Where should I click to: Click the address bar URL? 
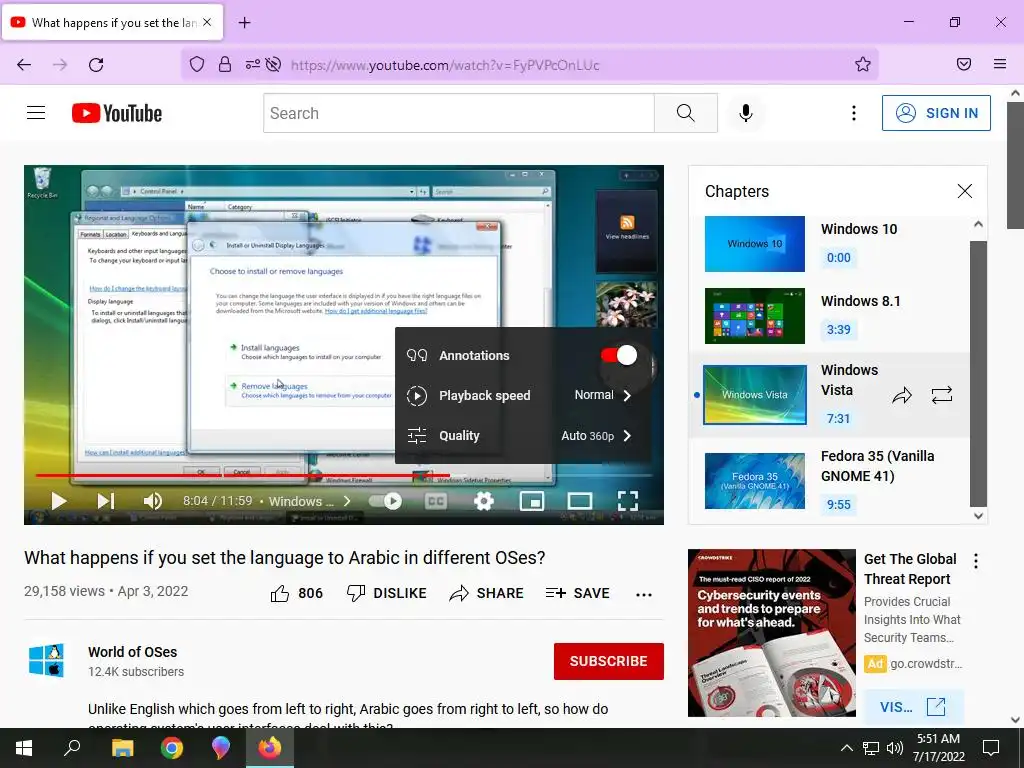click(x=445, y=65)
